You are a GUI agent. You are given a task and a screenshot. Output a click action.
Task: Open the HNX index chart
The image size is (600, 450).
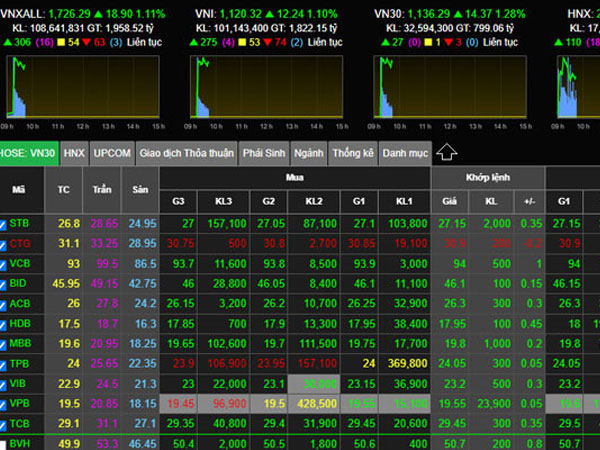click(578, 87)
